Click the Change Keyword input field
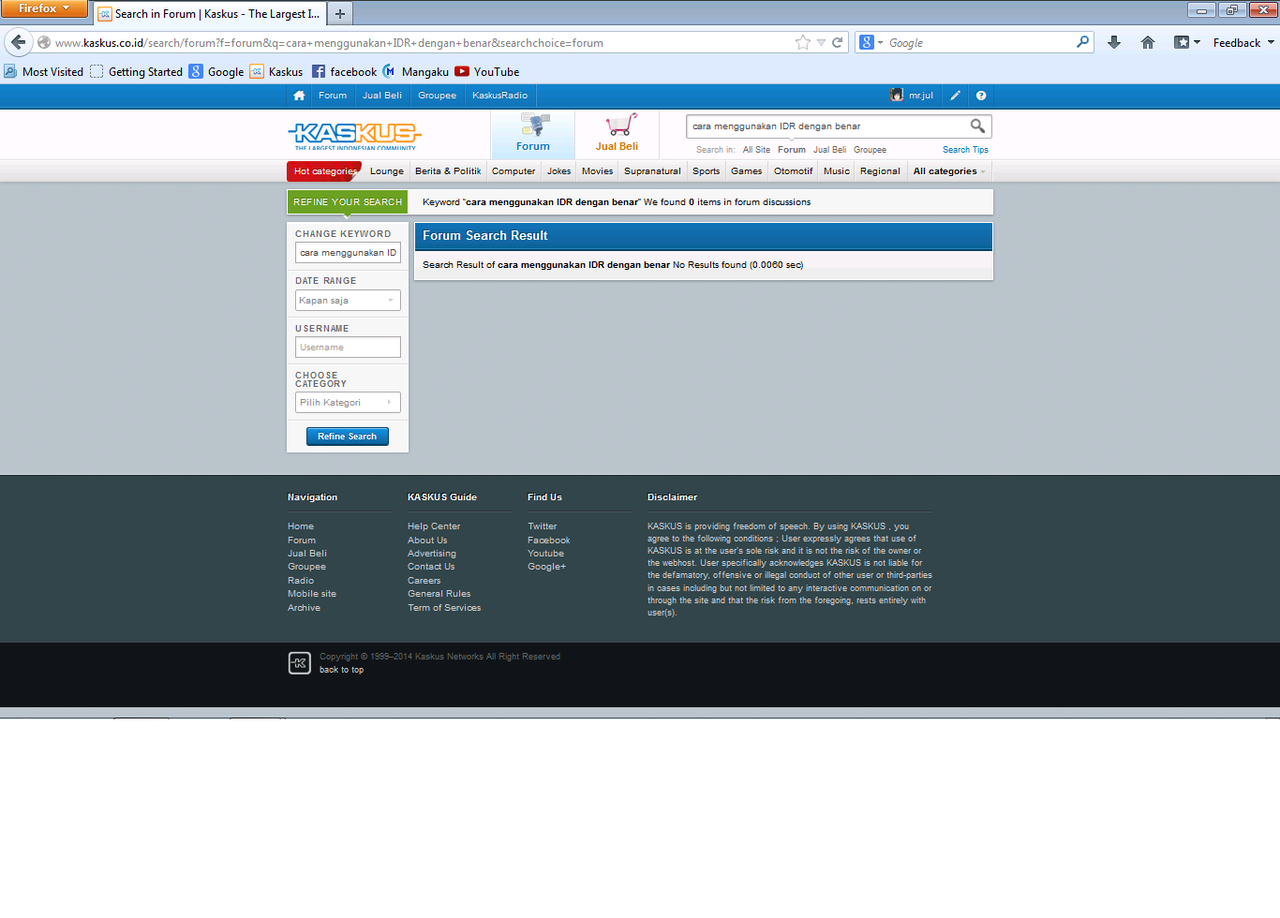 click(x=348, y=253)
